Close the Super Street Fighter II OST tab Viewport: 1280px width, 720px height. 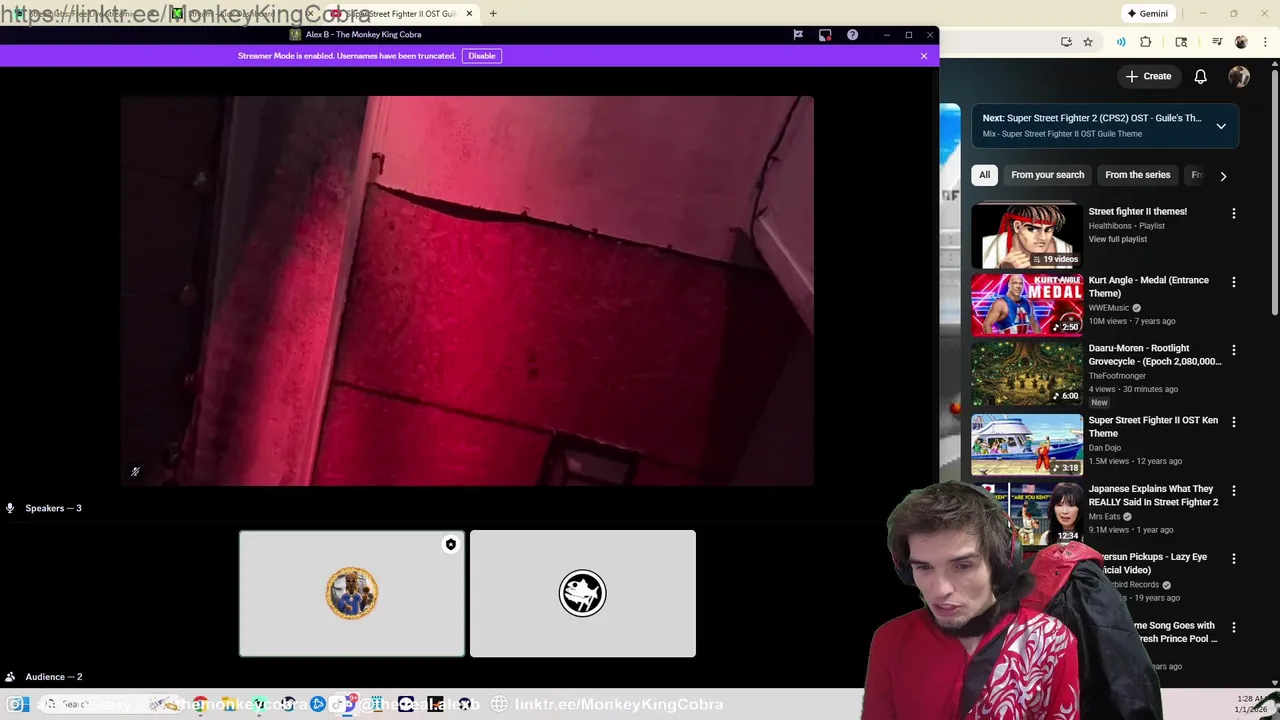tap(469, 14)
